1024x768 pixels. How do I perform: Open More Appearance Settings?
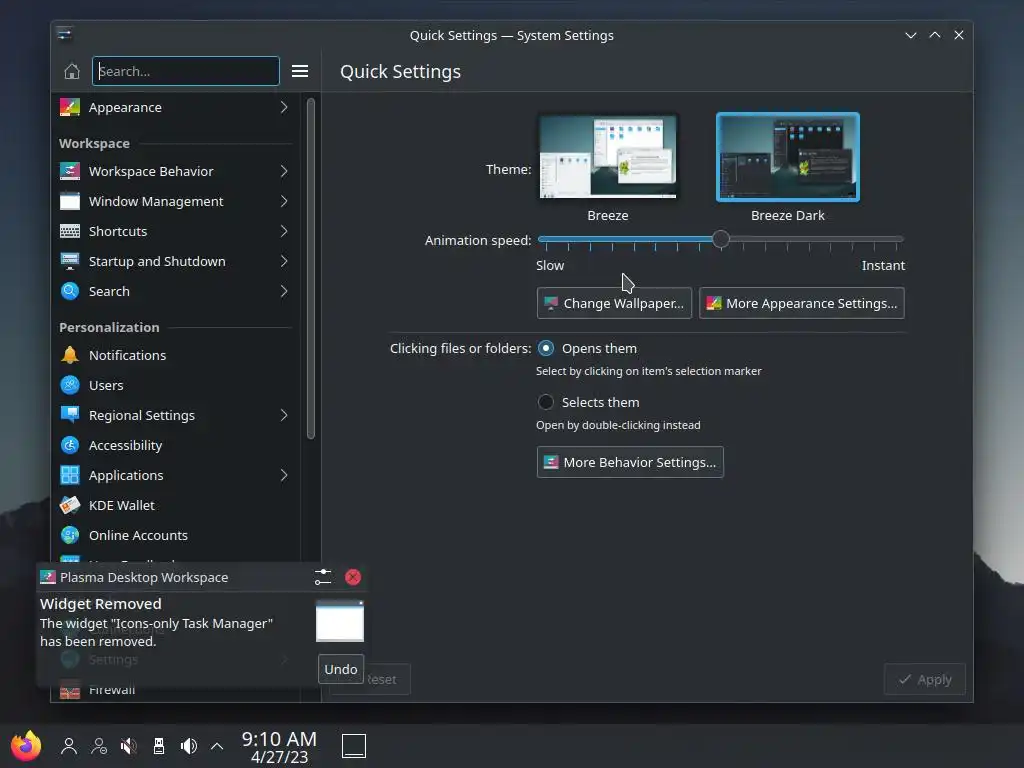pyautogui.click(x=801, y=303)
